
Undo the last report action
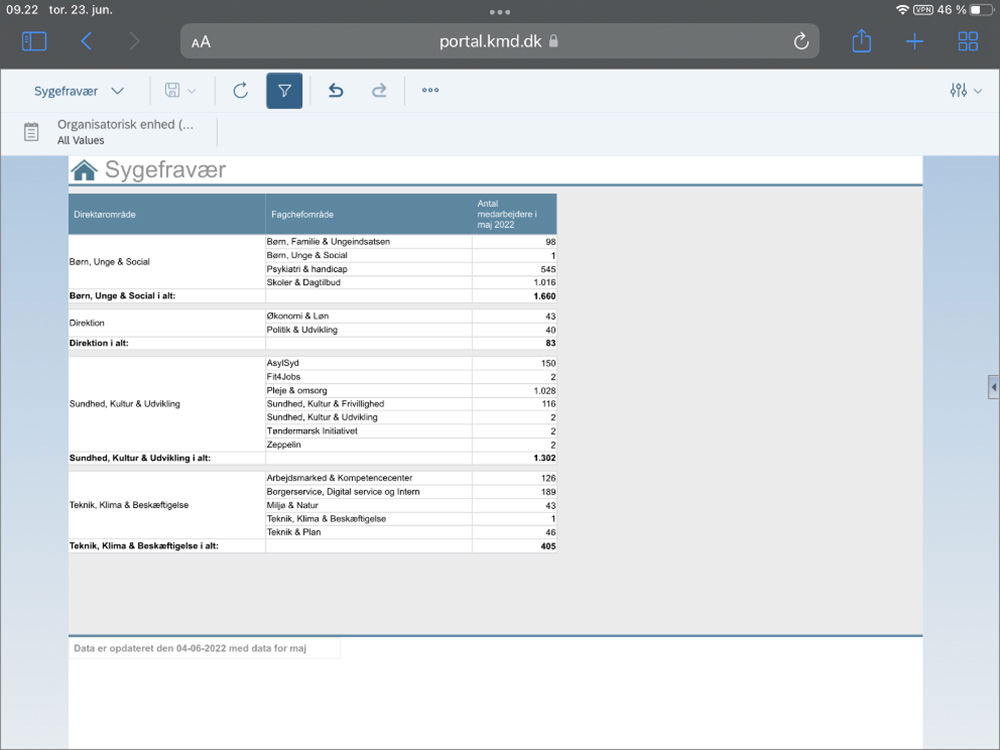click(x=336, y=91)
